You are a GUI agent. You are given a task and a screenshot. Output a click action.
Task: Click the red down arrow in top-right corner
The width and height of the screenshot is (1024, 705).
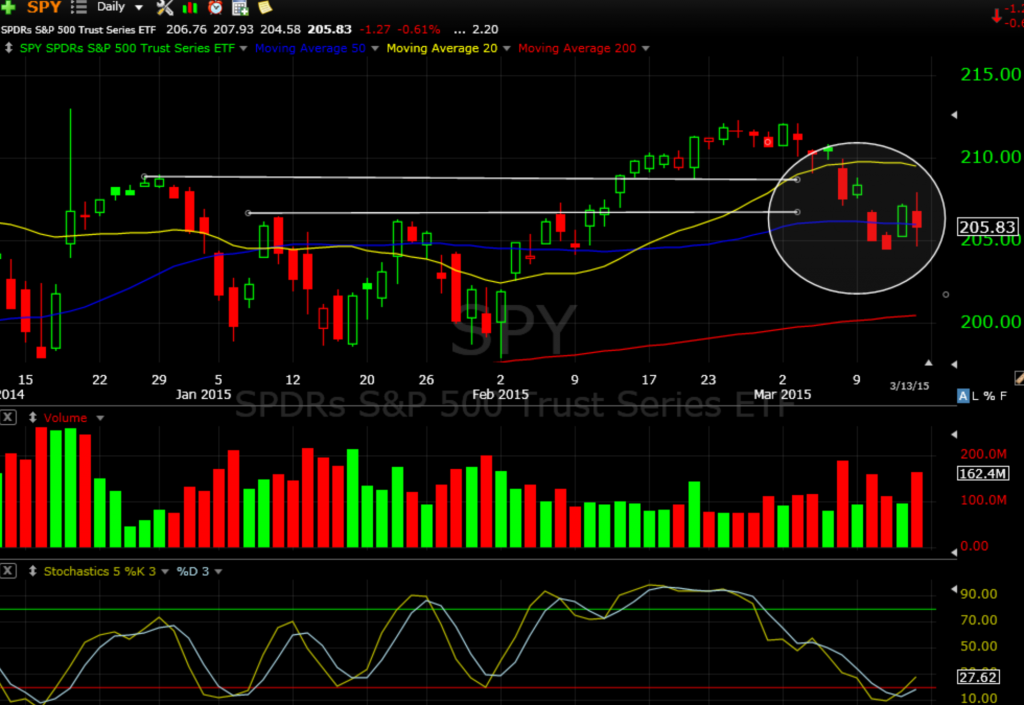[997, 16]
